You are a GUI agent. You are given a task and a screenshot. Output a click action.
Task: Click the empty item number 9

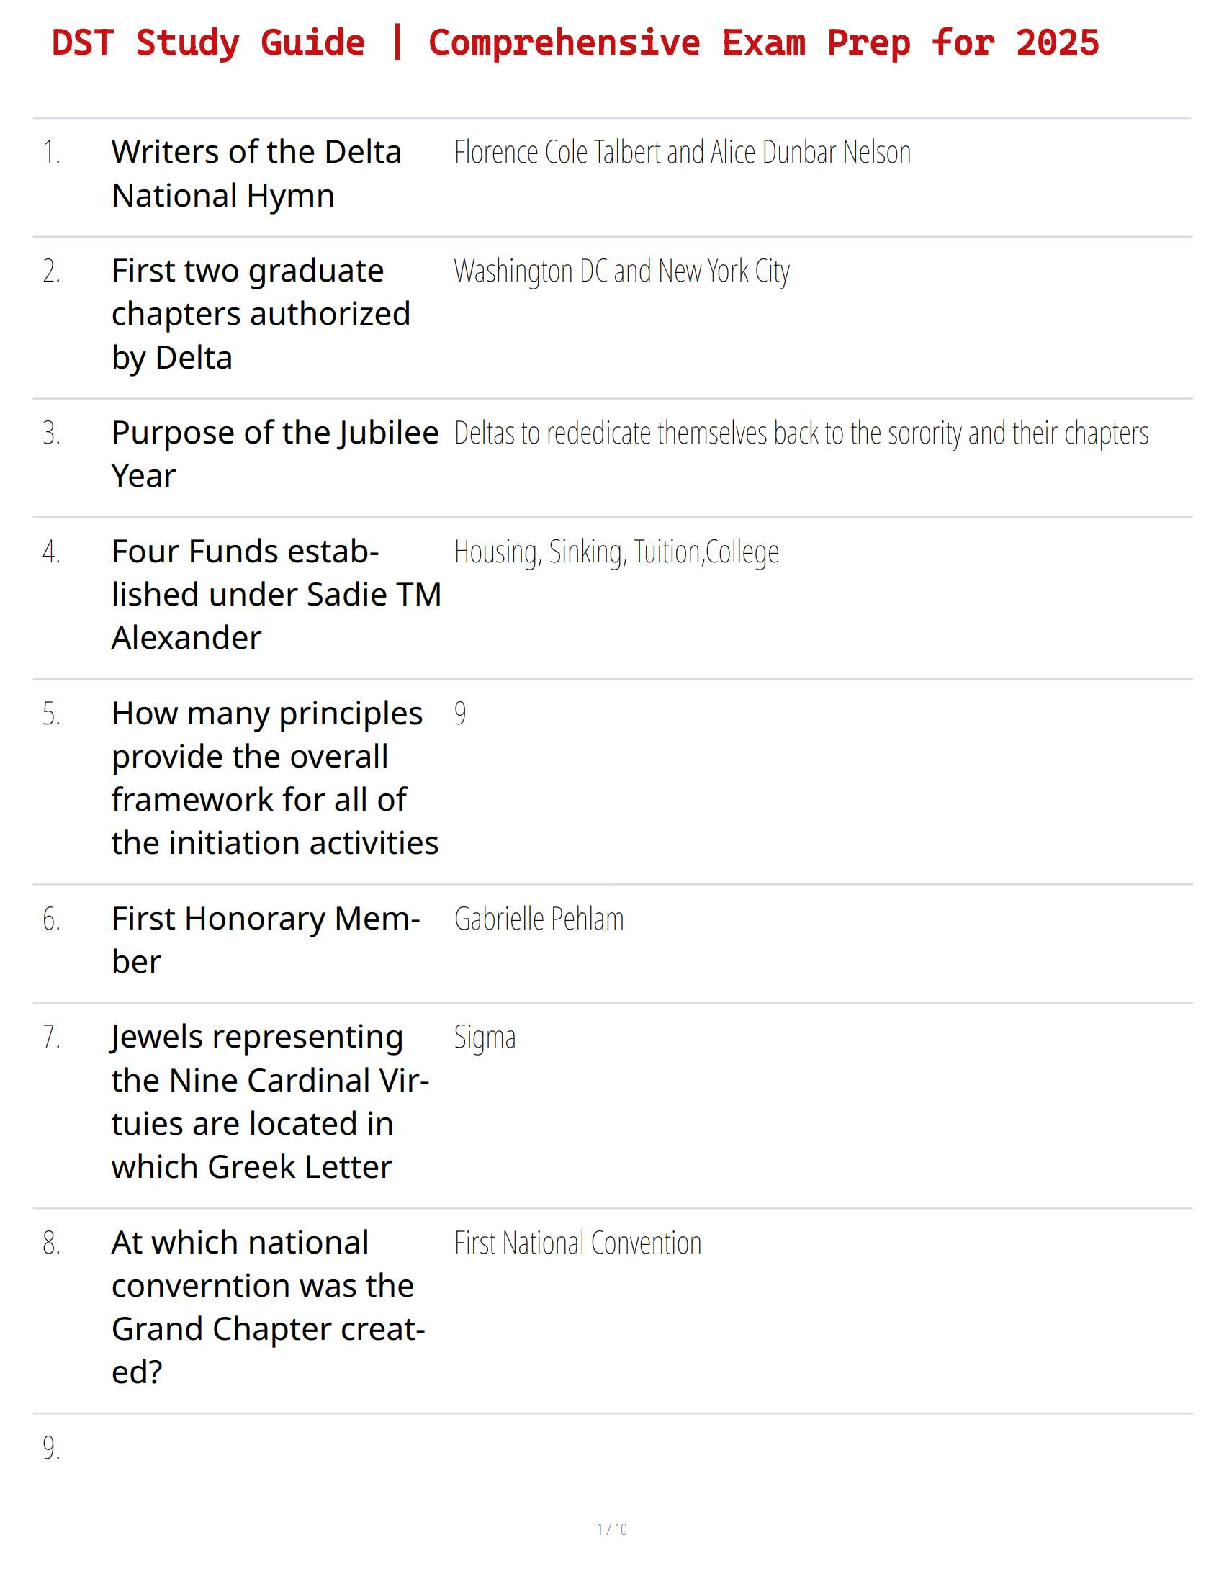click(x=51, y=1448)
